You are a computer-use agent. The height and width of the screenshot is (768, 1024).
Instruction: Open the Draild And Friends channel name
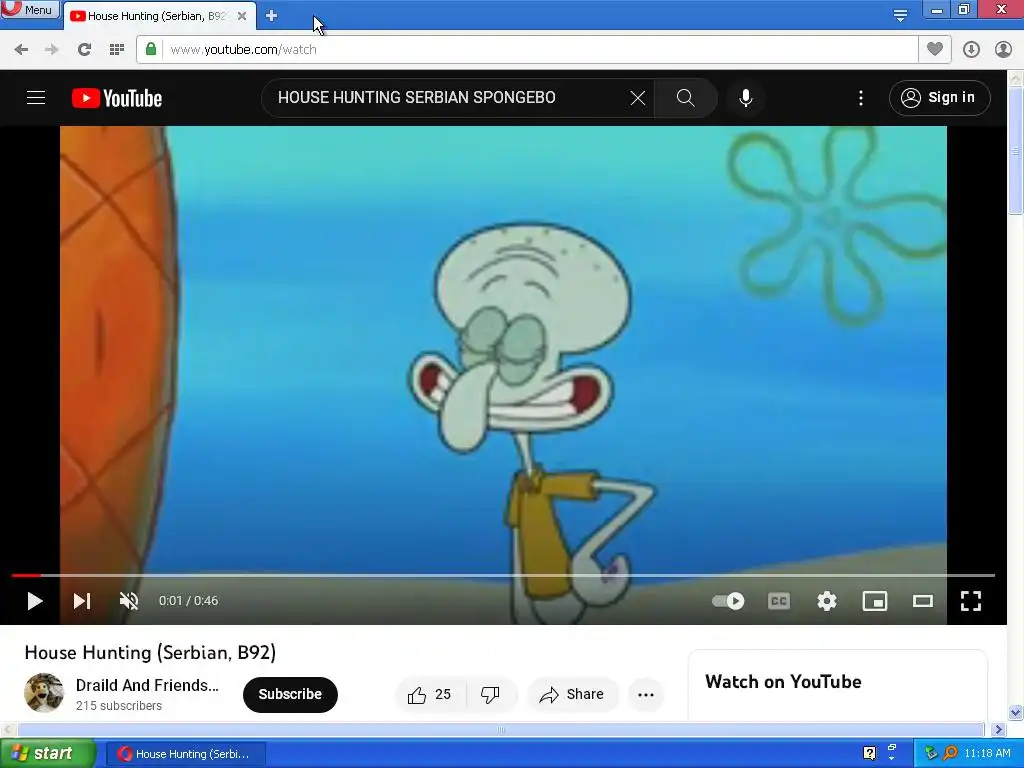pos(147,685)
